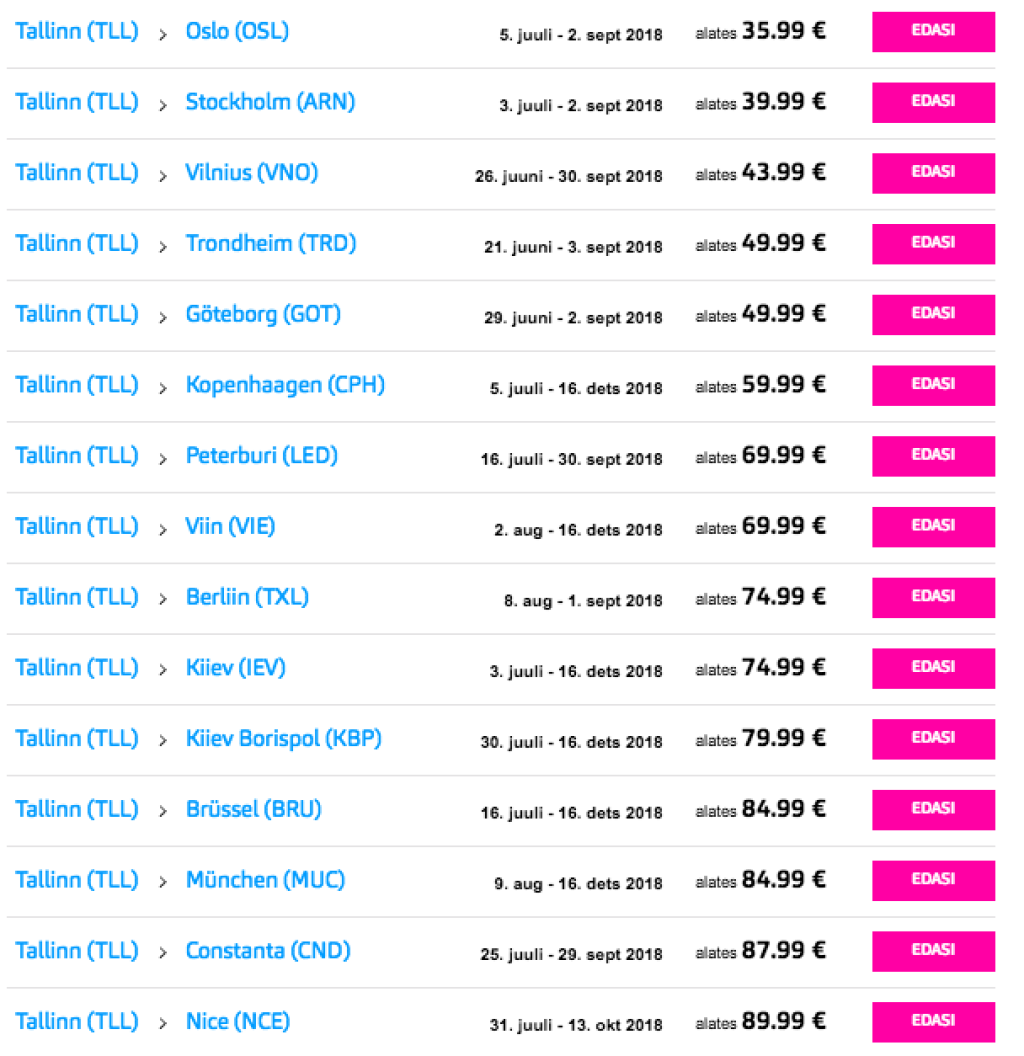
Task: Click the Kiiev (IEV) destination link
Action: (x=235, y=668)
